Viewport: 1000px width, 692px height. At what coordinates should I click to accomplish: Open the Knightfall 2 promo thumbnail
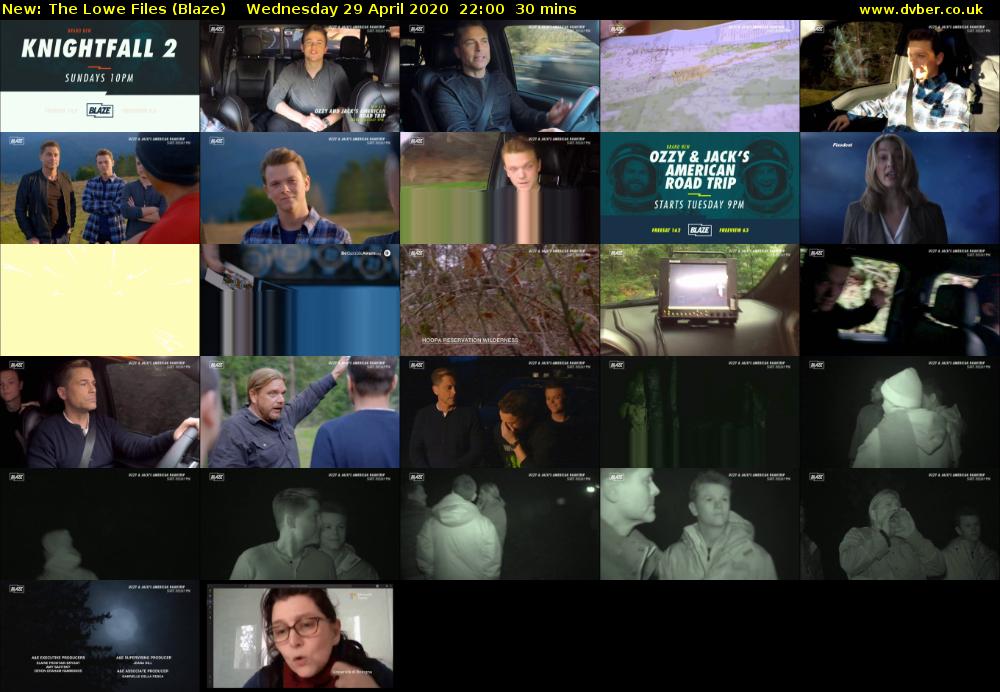click(x=100, y=76)
